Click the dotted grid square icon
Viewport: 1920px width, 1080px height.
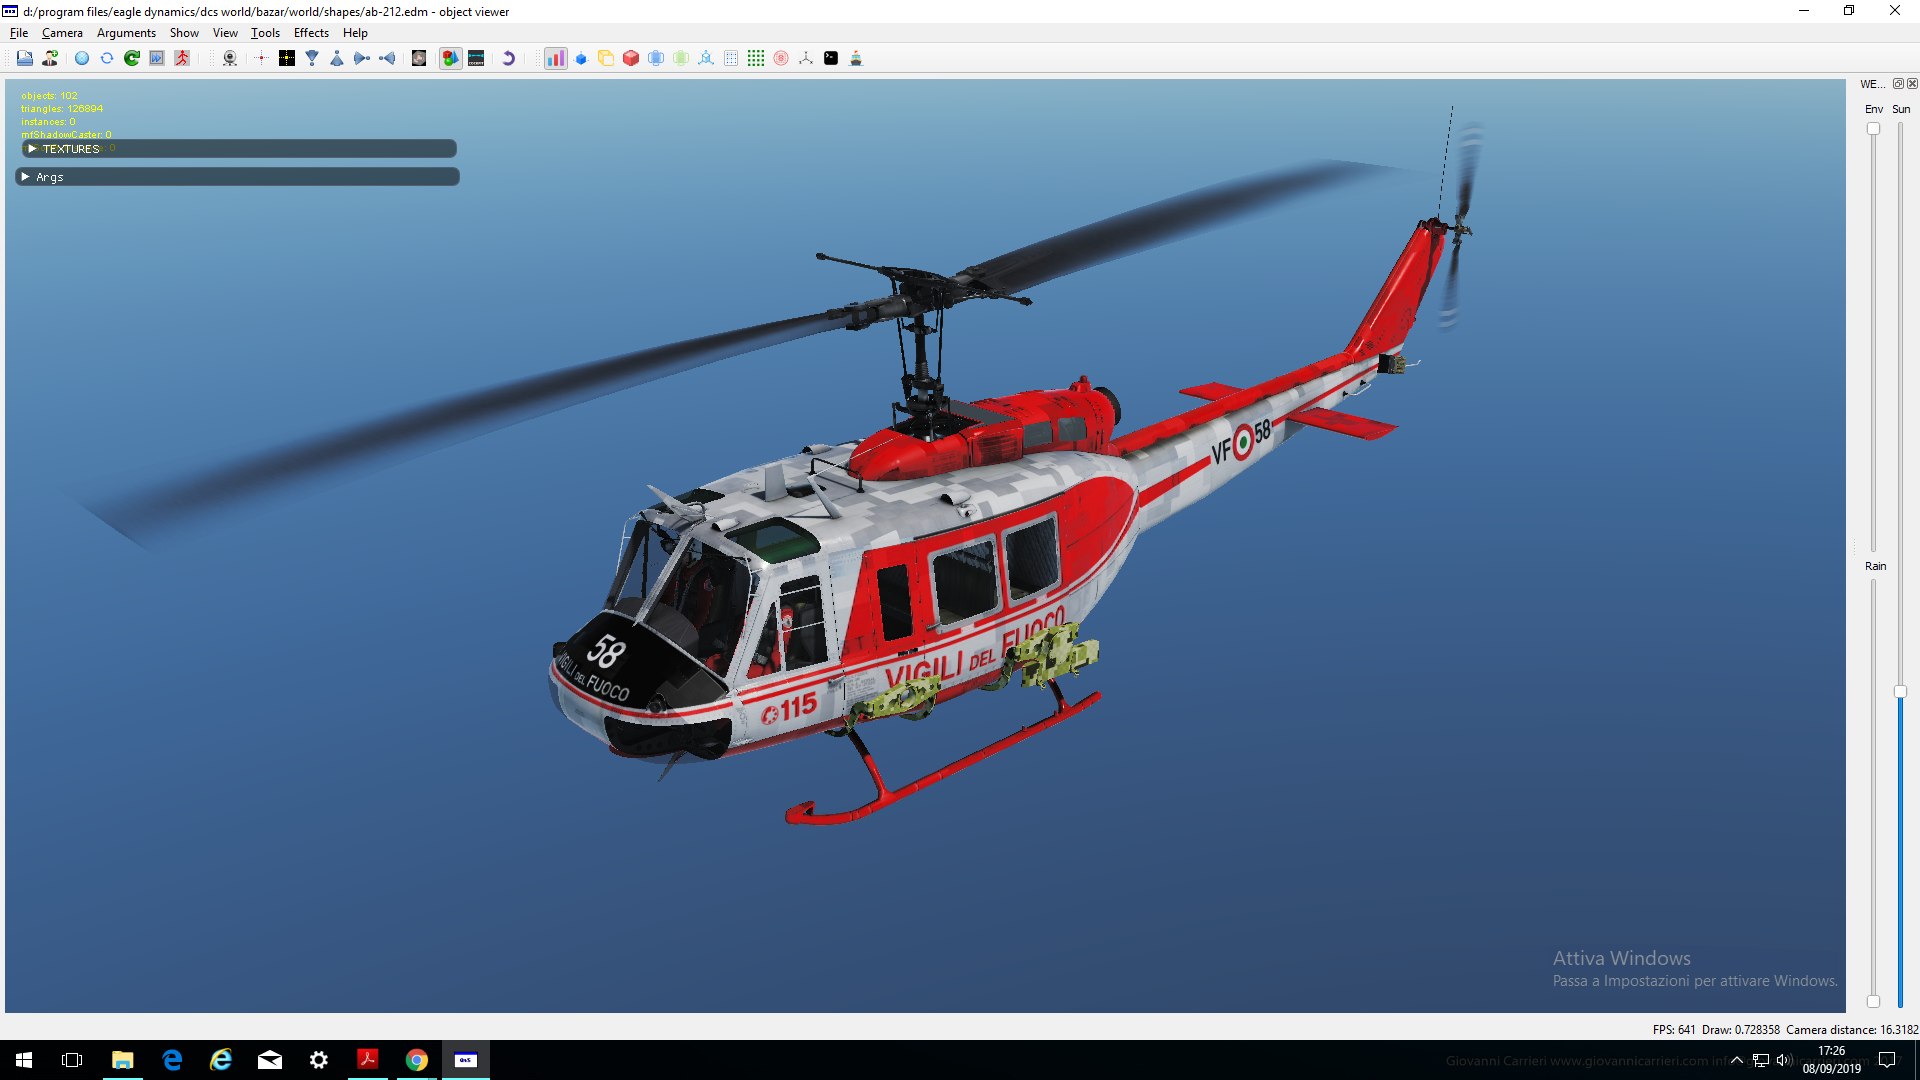[731, 58]
